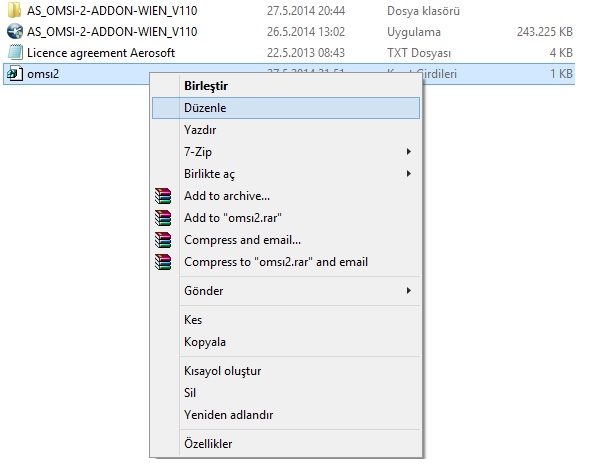The width and height of the screenshot is (602, 468).
Task: Choose Kopyala from the context menu
Action: [x=286, y=342]
